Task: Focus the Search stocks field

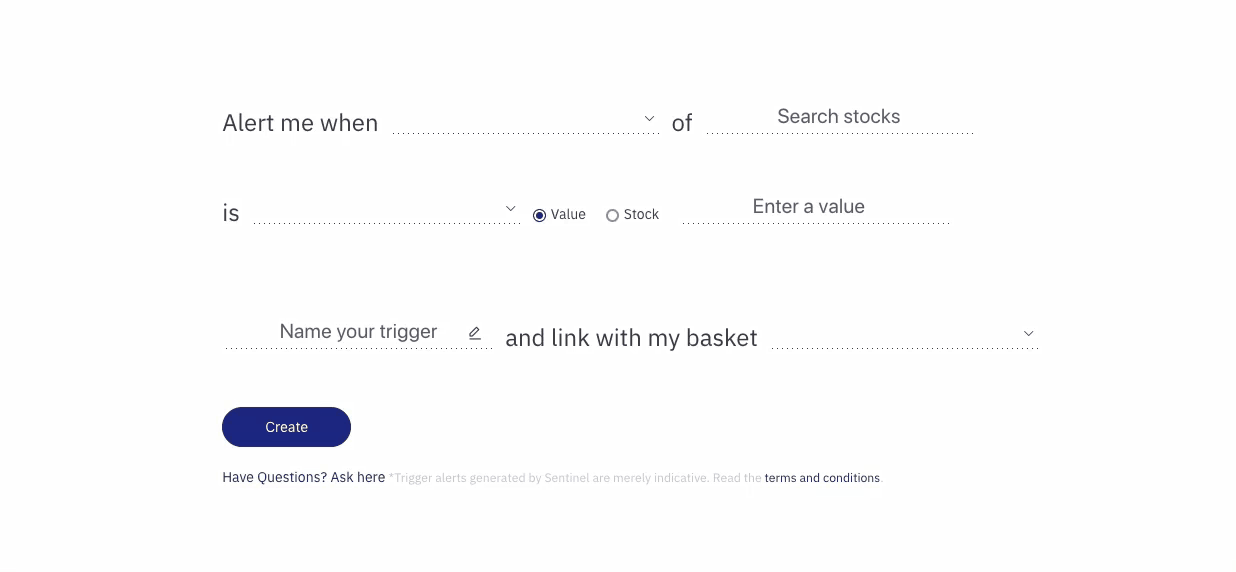Action: click(x=838, y=117)
